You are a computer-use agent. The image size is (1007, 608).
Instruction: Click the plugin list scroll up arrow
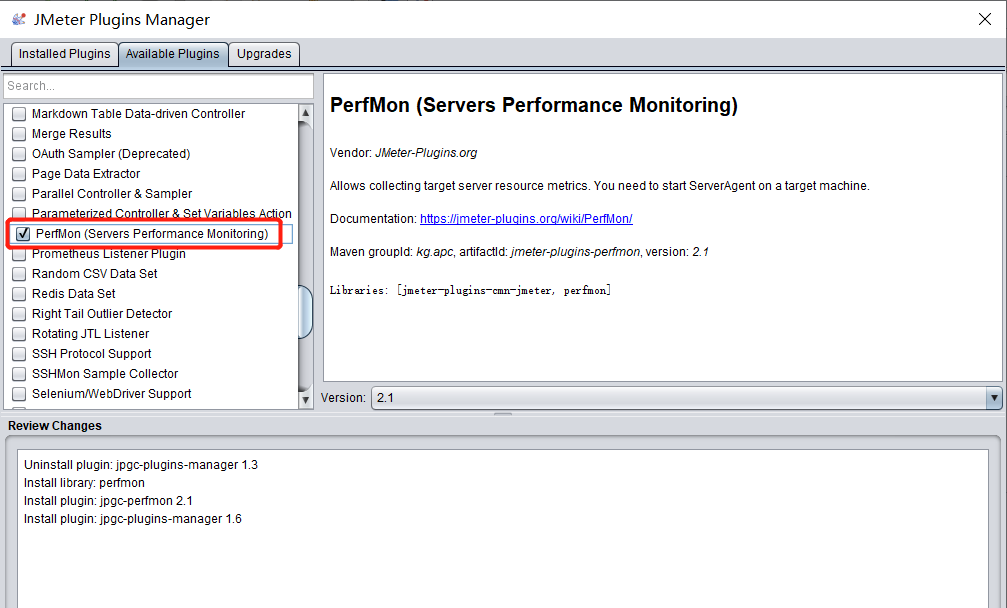(x=306, y=112)
